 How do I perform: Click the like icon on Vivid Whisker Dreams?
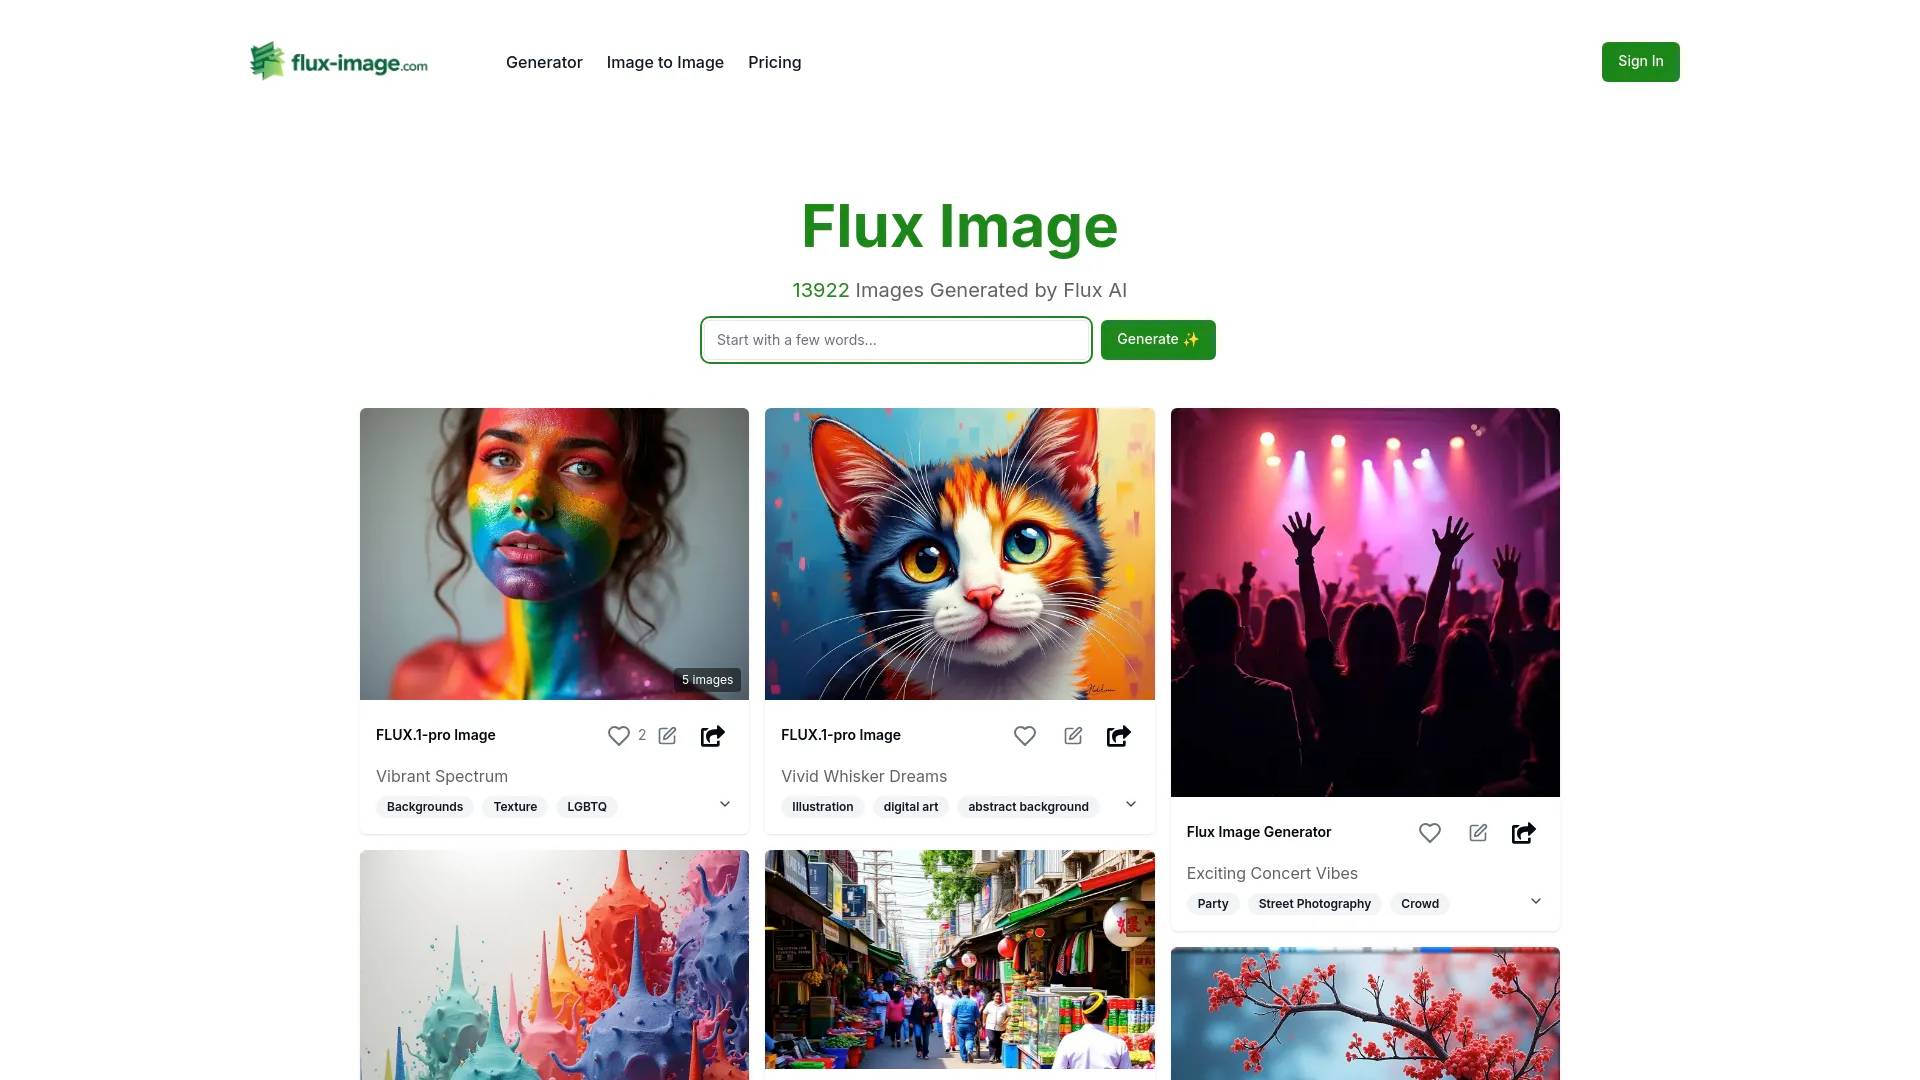1025,736
